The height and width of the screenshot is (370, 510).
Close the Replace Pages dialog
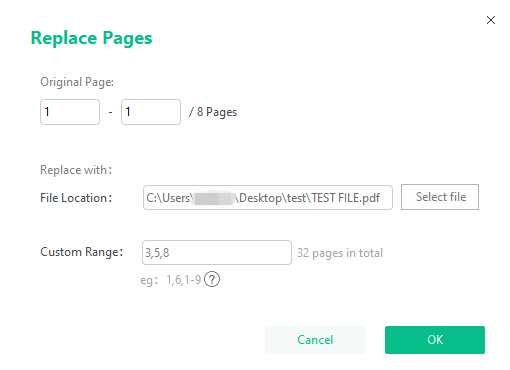[491, 20]
